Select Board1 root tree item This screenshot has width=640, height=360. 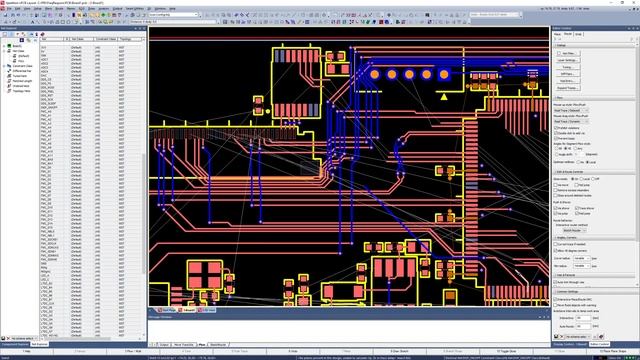click(17, 46)
